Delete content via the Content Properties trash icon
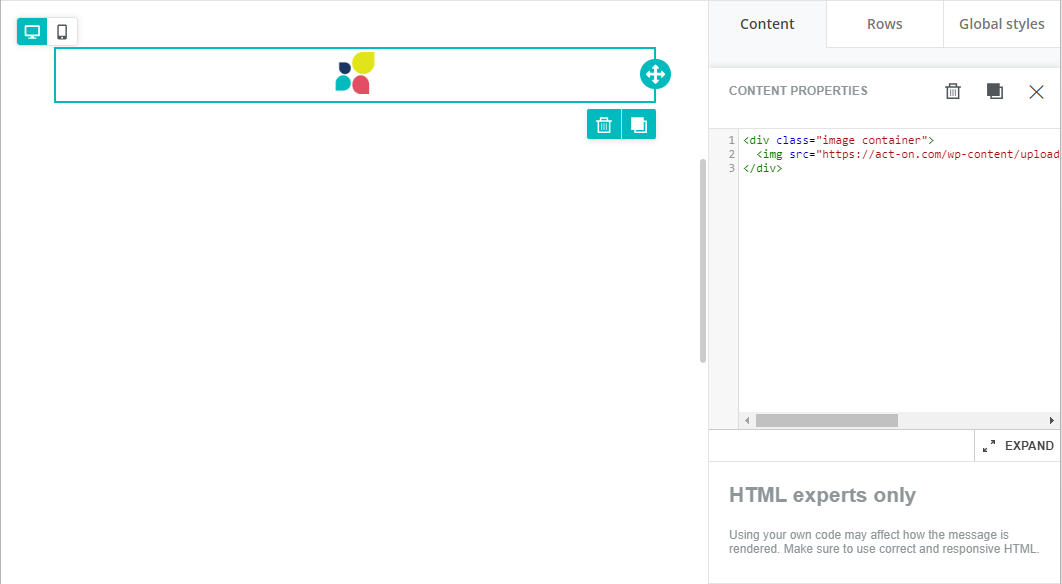 [952, 91]
